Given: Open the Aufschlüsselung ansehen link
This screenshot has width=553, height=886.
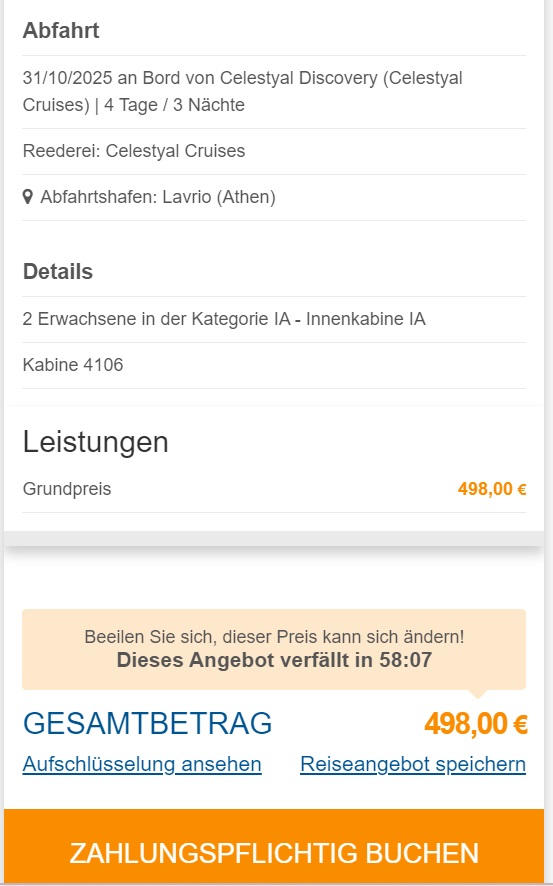Looking at the screenshot, I should (x=142, y=764).
